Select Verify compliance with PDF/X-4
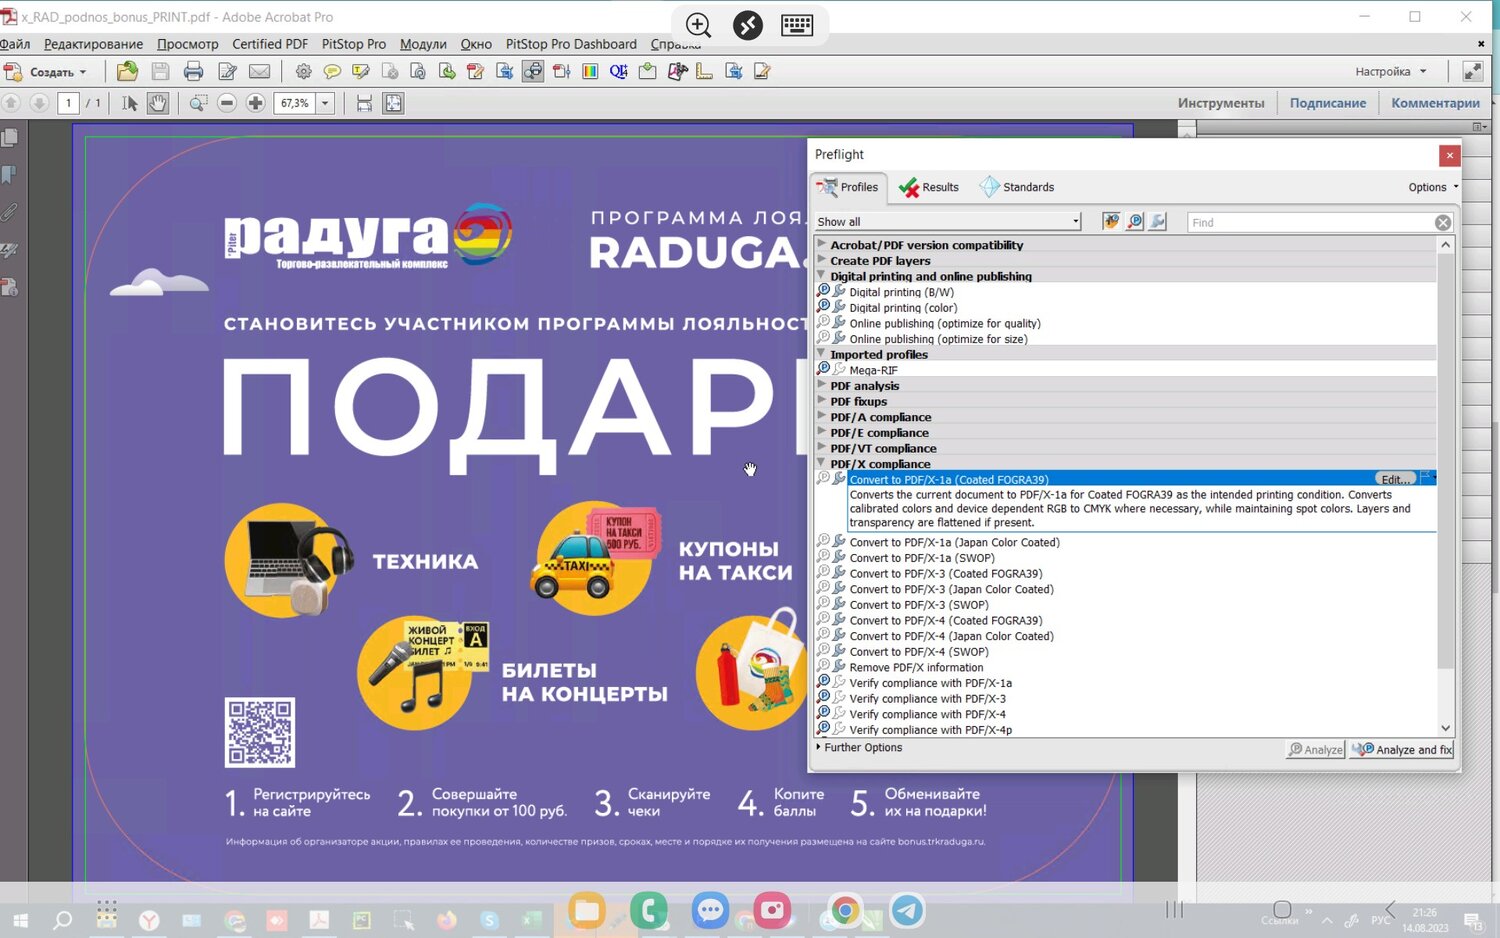 coord(927,714)
